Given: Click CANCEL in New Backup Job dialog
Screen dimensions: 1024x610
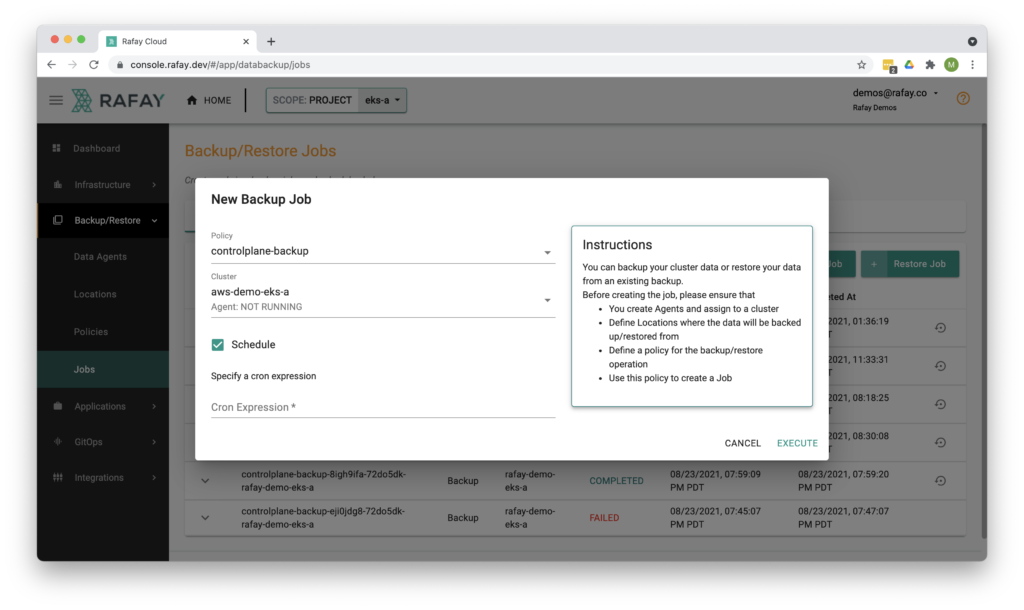Looking at the screenshot, I should 743,443.
